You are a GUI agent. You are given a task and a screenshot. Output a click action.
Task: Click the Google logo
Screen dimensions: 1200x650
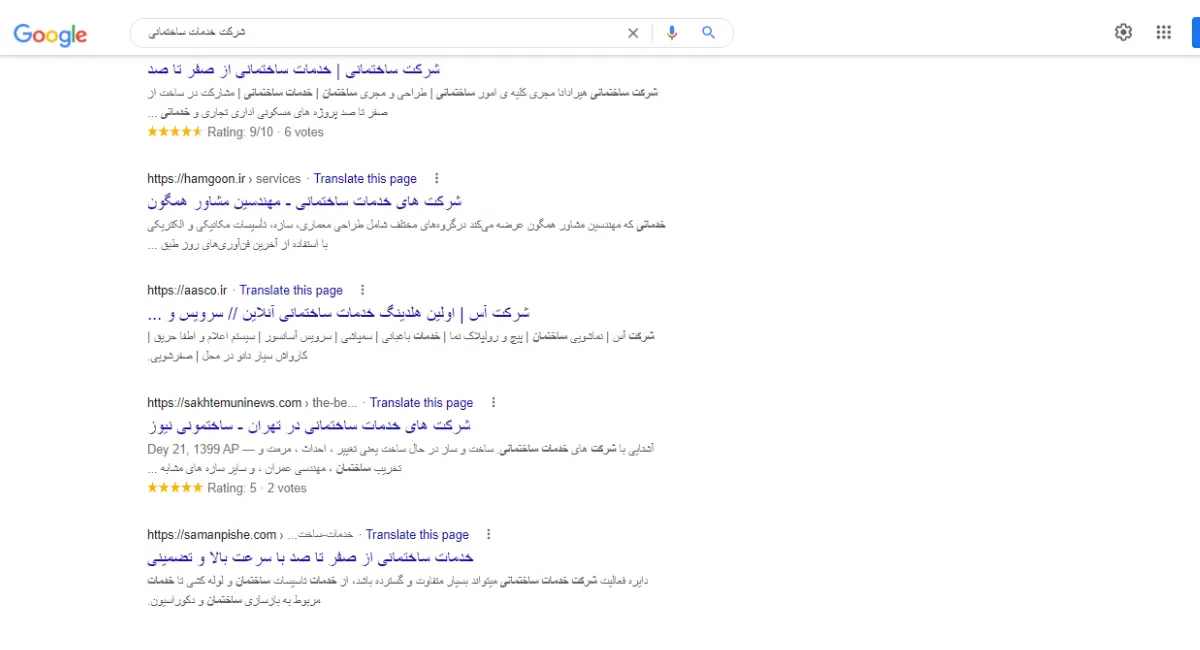coord(50,34)
